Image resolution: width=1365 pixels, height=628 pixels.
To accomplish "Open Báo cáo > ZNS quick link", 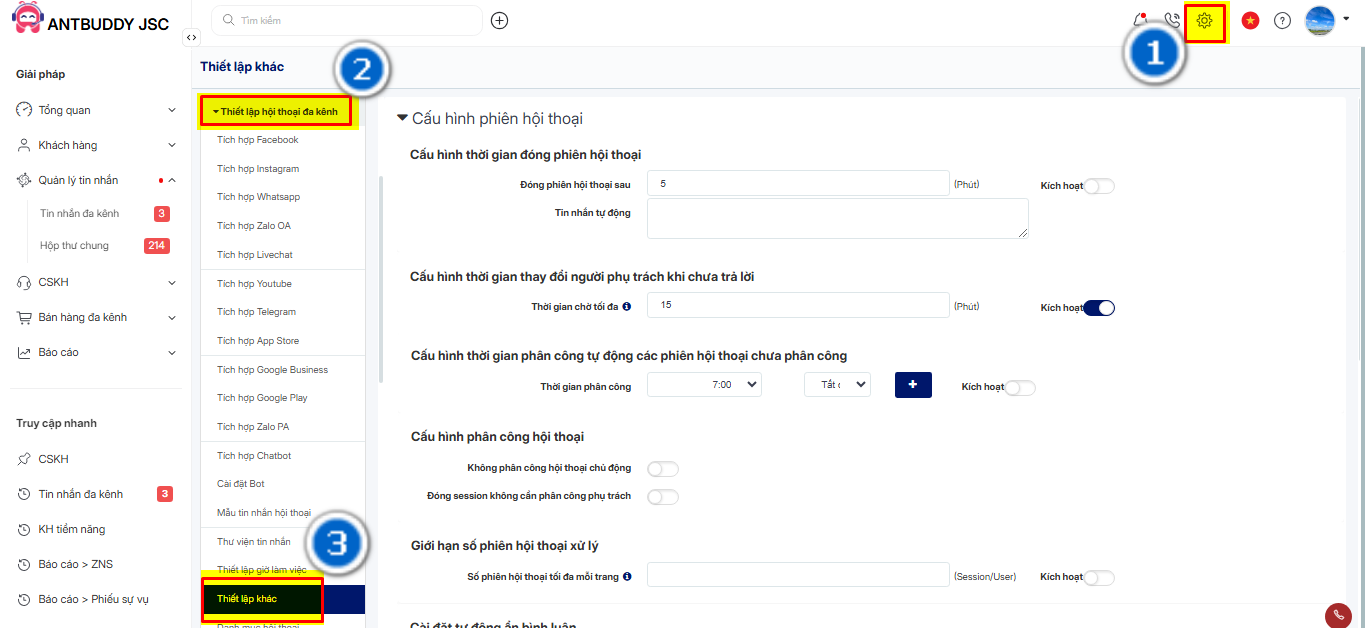I will pos(75,564).
